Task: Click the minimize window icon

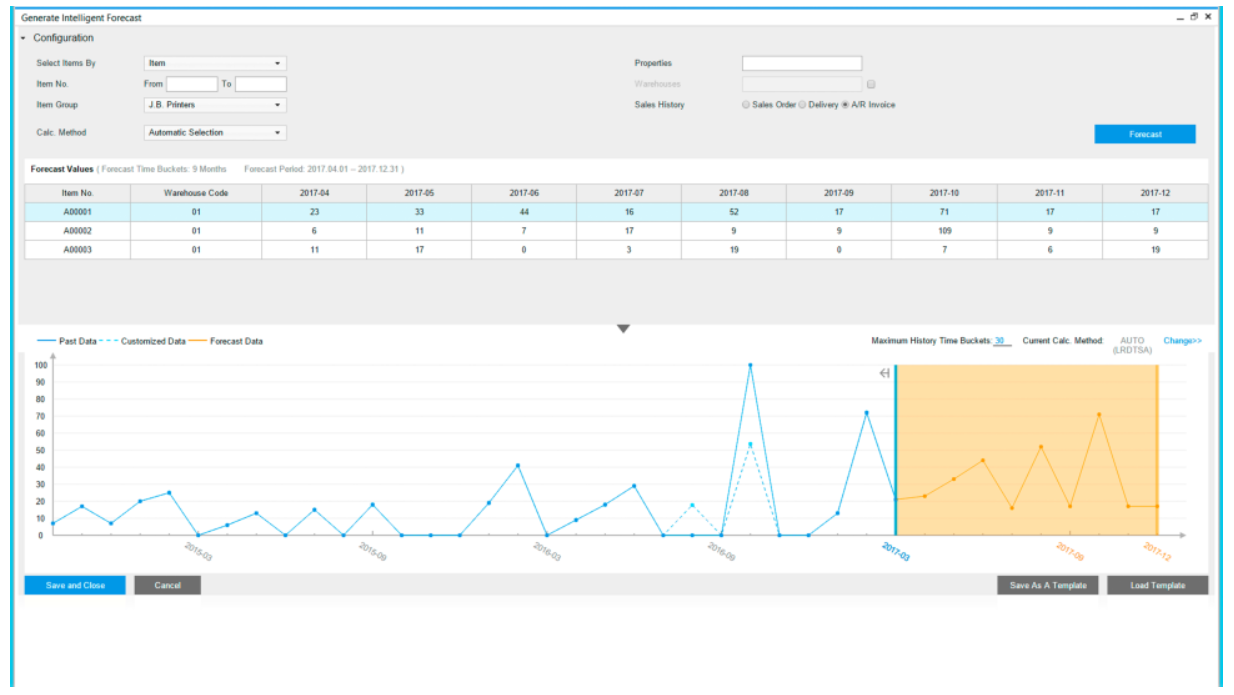Action: [x=1180, y=17]
